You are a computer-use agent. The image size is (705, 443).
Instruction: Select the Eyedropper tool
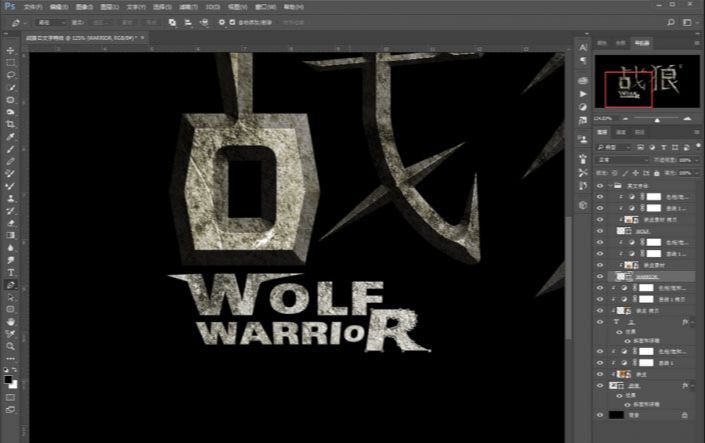[10, 137]
